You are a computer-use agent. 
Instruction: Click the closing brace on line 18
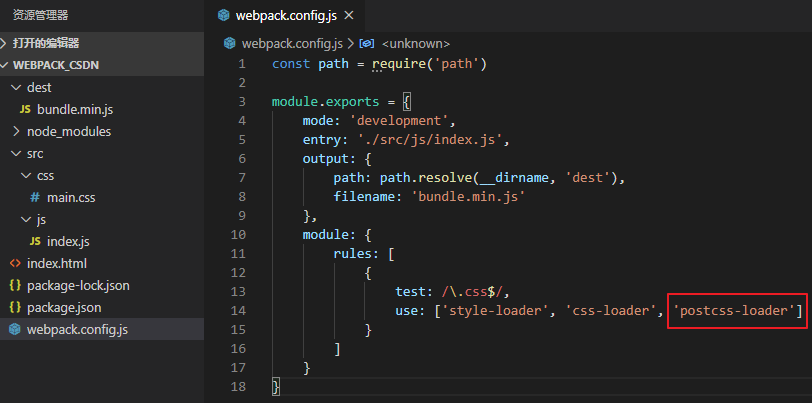click(x=276, y=387)
